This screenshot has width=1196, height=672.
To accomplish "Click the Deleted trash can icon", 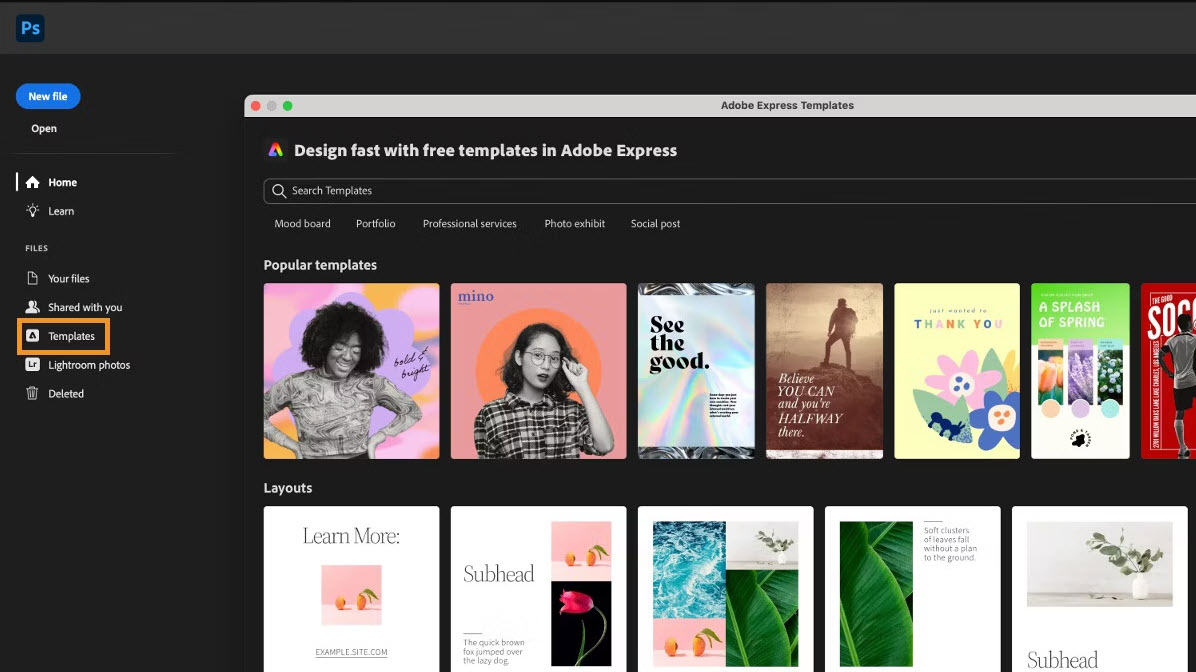I will (33, 394).
